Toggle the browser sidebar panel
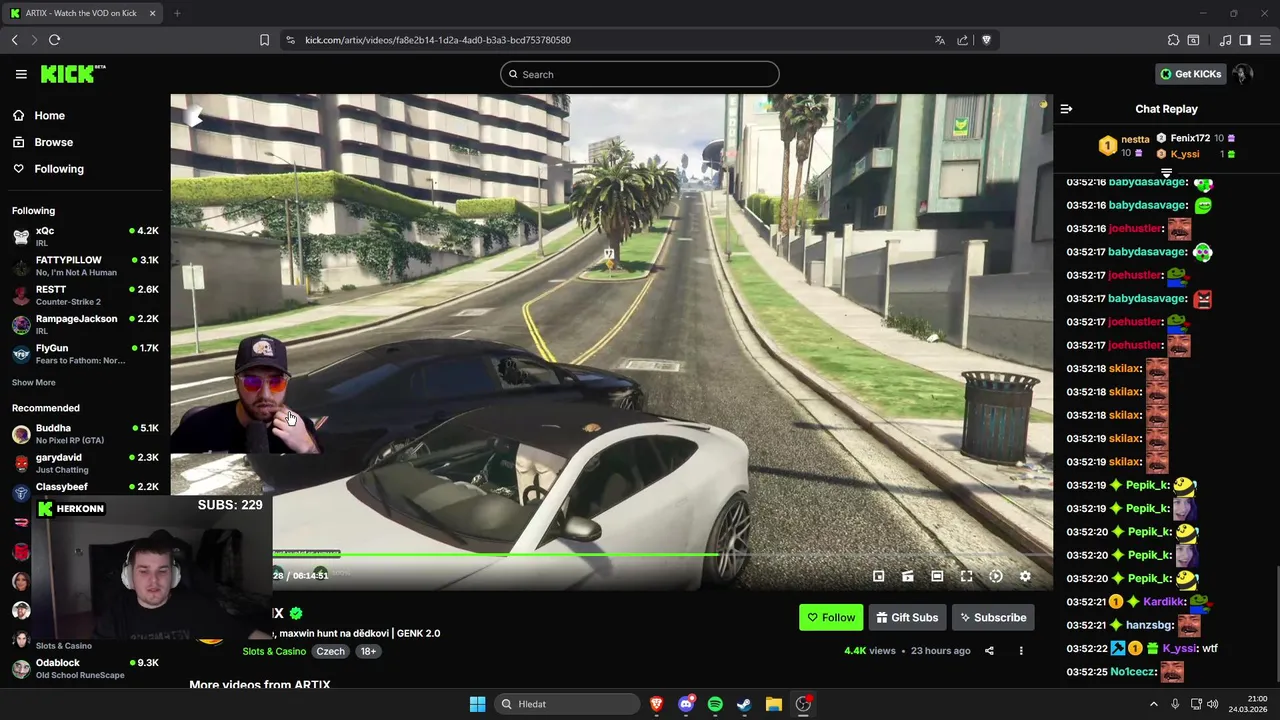The height and width of the screenshot is (720, 1280). coord(1245,40)
